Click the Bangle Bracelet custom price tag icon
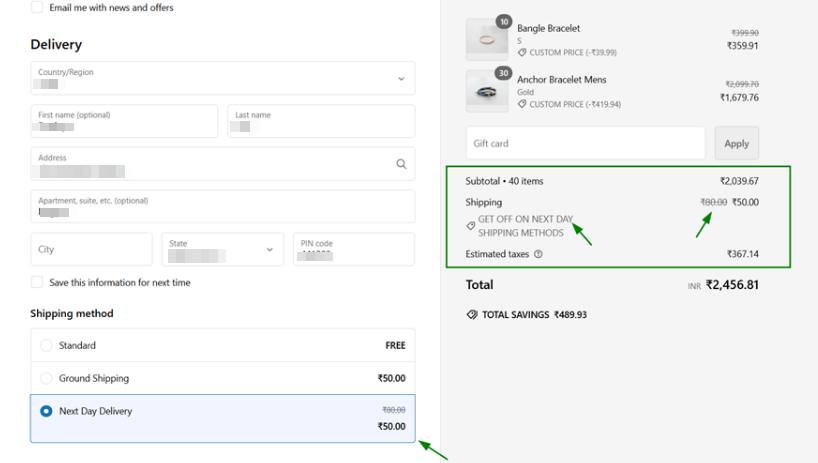Viewport: 818px width, 463px height. [x=522, y=53]
